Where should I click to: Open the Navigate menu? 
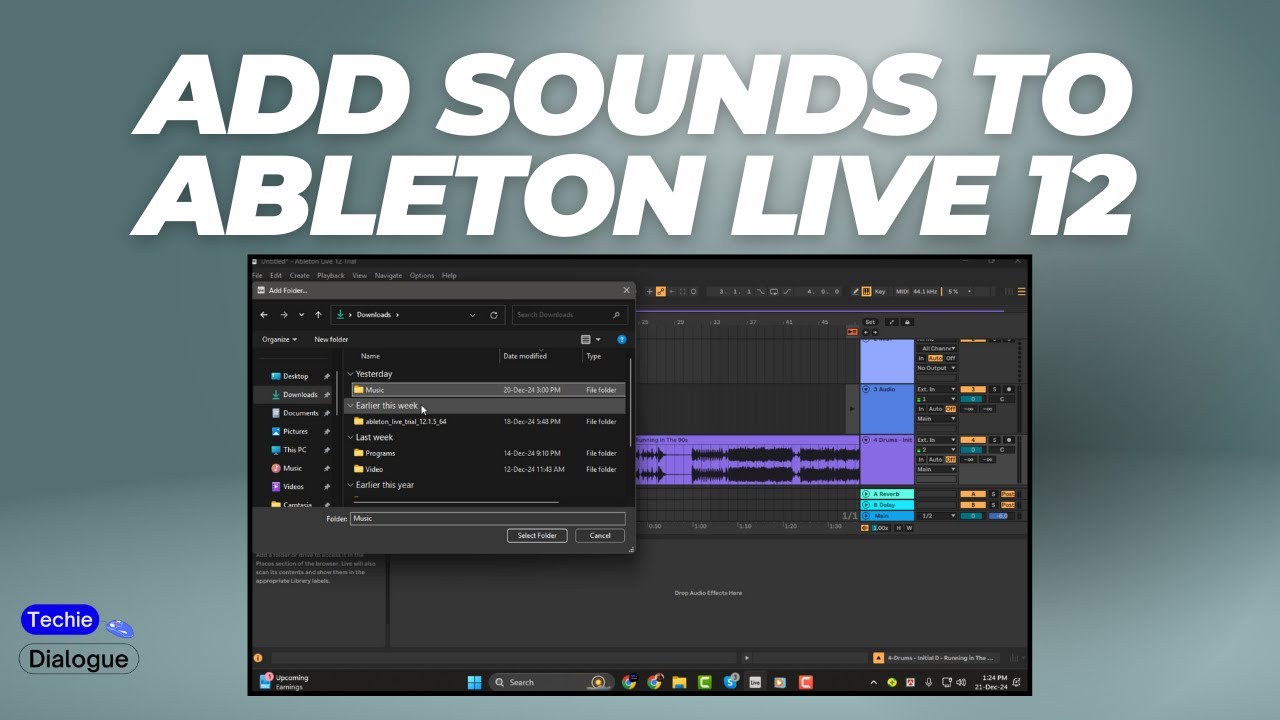pyautogui.click(x=388, y=275)
